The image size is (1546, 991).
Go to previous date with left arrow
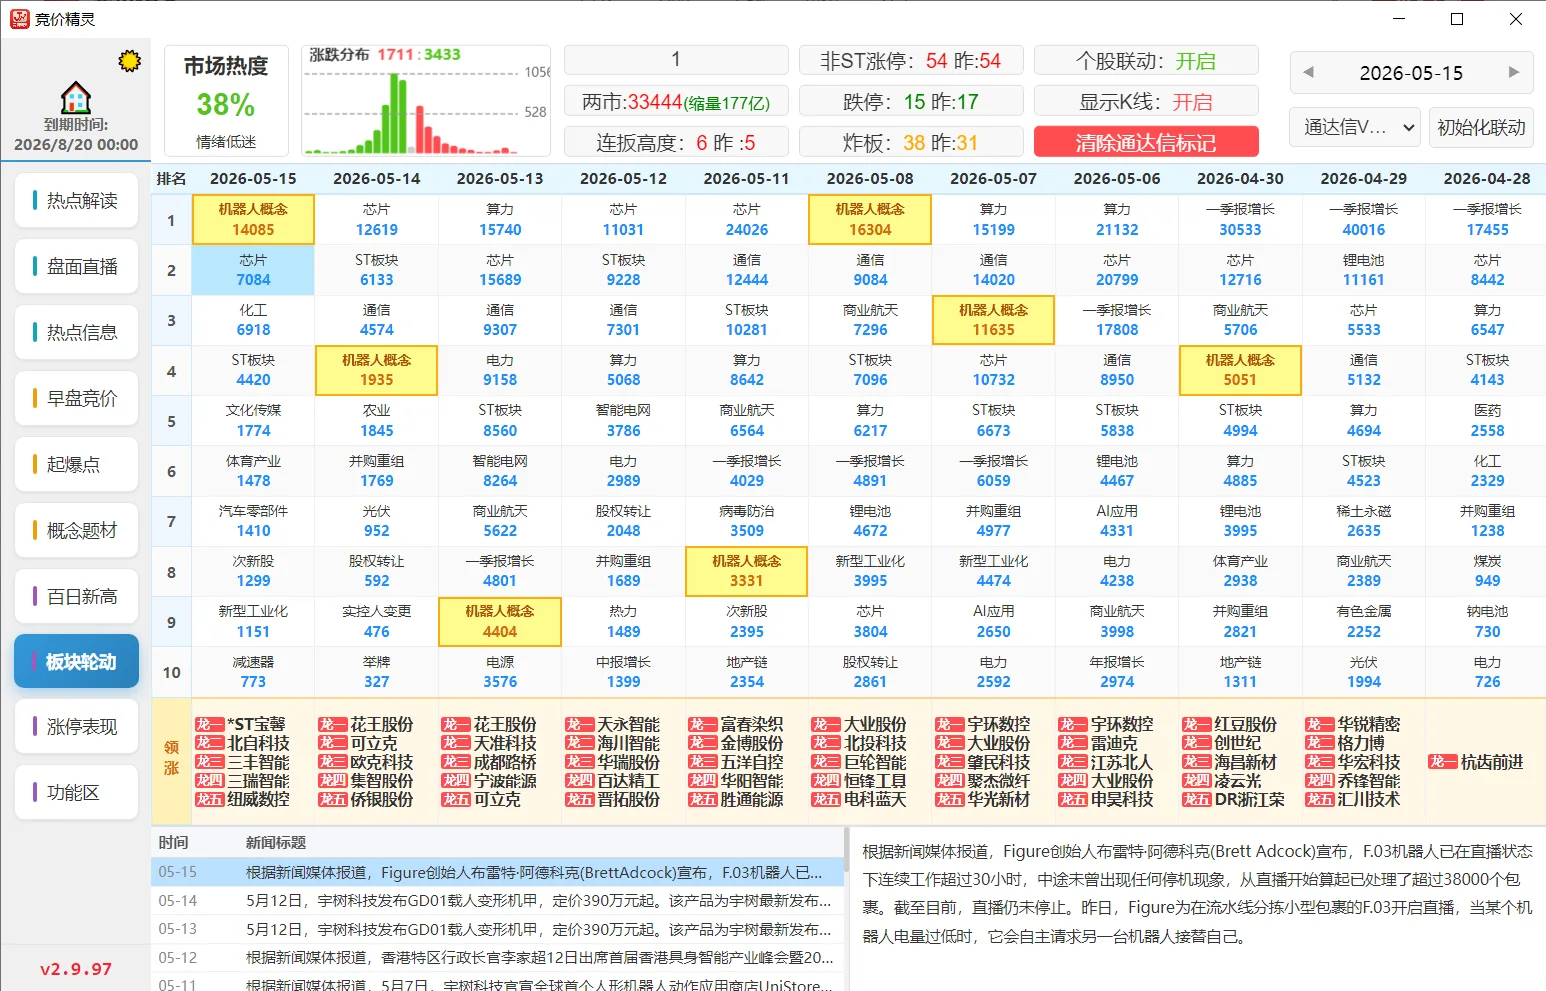(x=1308, y=72)
